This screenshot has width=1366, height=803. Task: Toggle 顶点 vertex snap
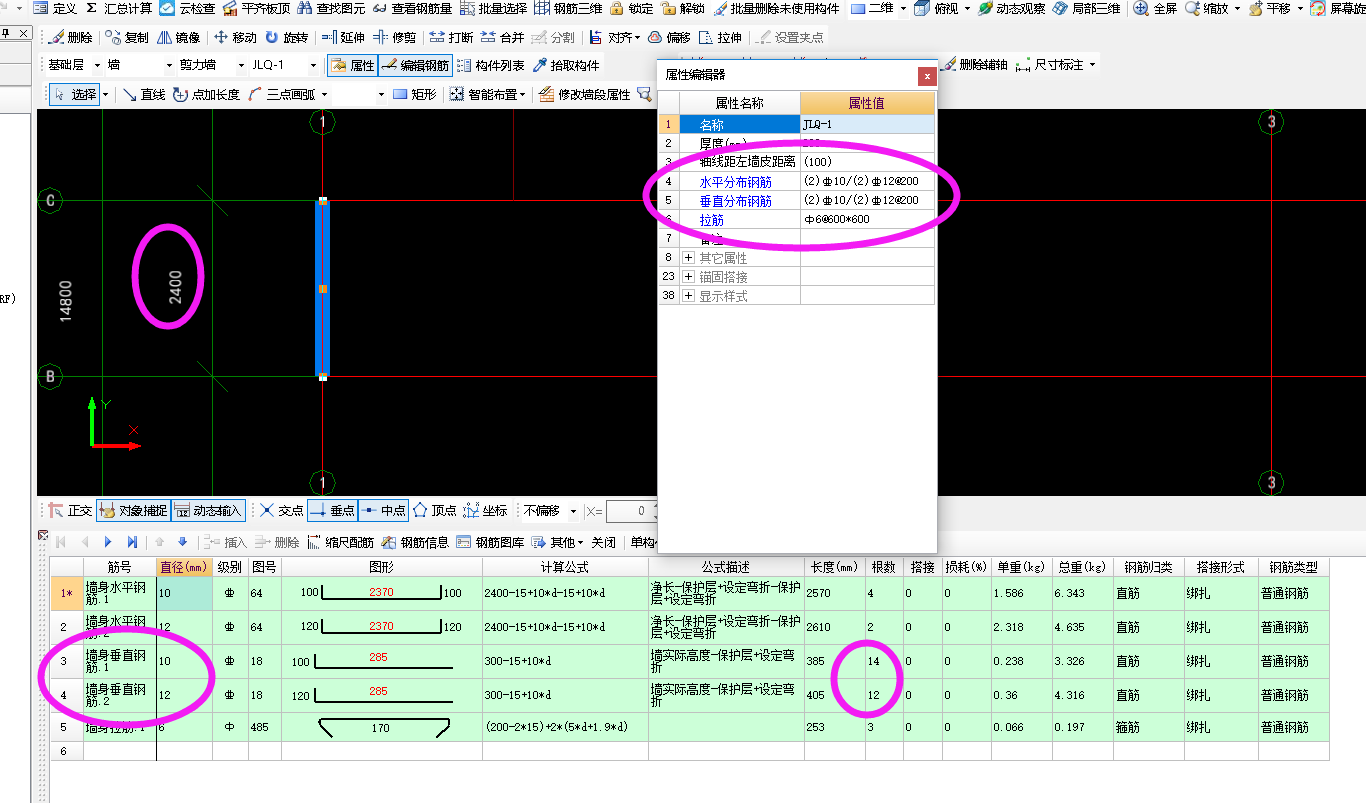[435, 511]
